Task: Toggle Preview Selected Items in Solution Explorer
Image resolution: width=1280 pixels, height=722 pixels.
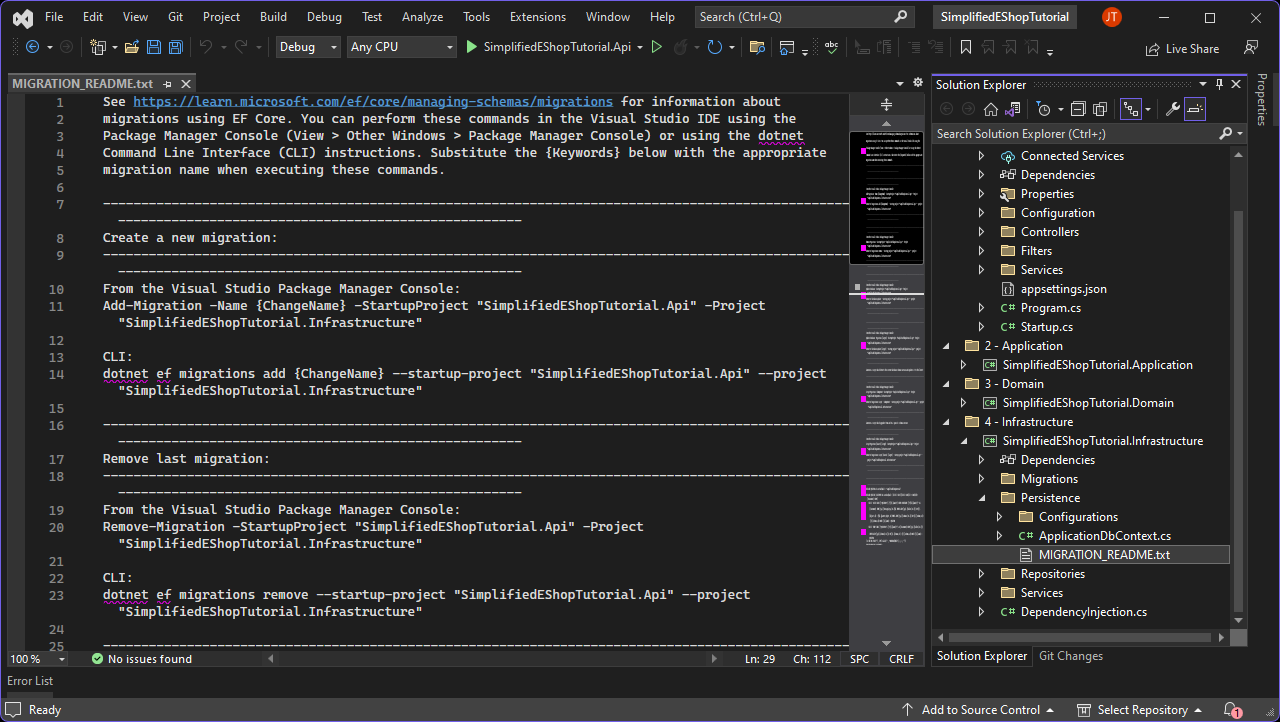Action: coord(1195,109)
